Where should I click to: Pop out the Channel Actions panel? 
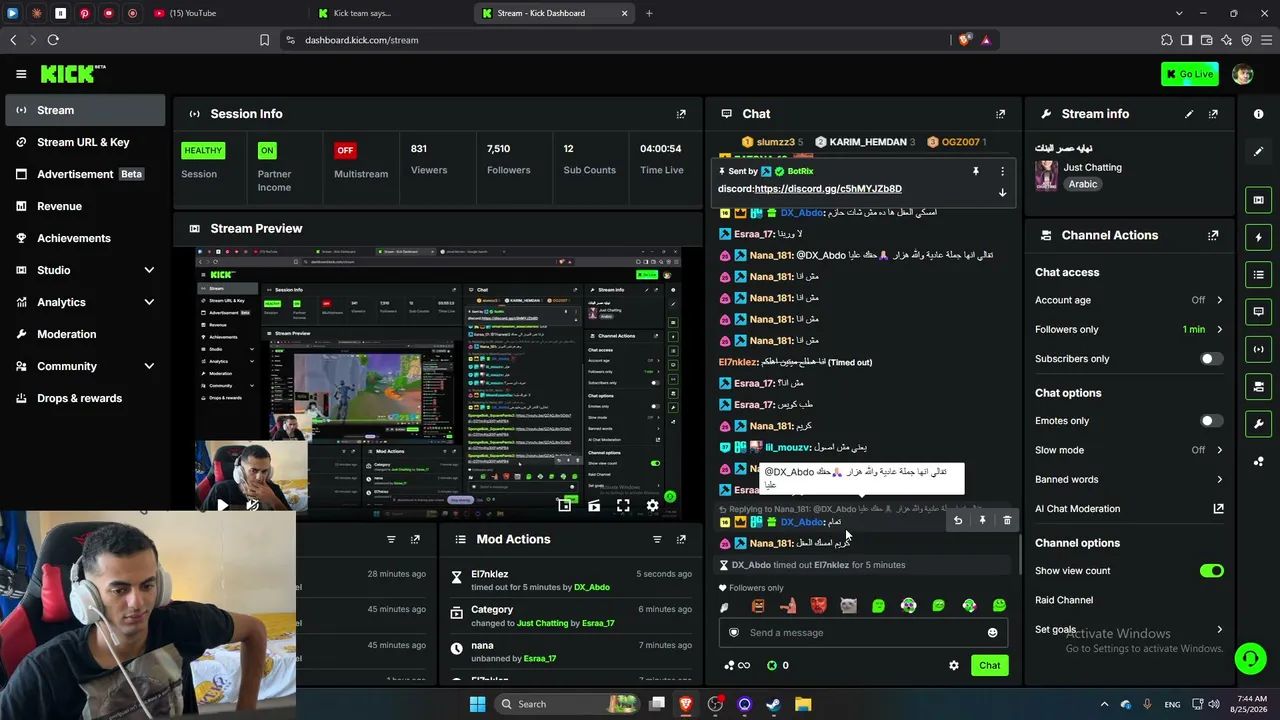[x=1213, y=236]
